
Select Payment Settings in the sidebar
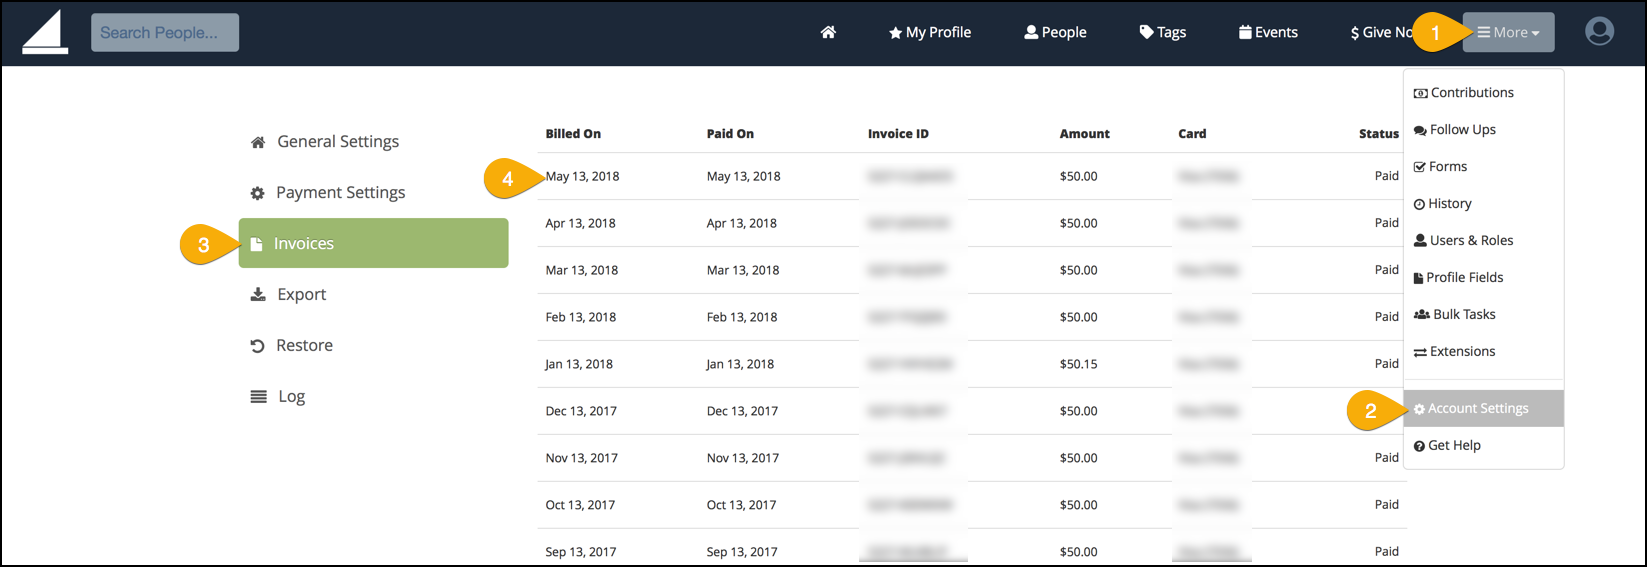(x=340, y=193)
